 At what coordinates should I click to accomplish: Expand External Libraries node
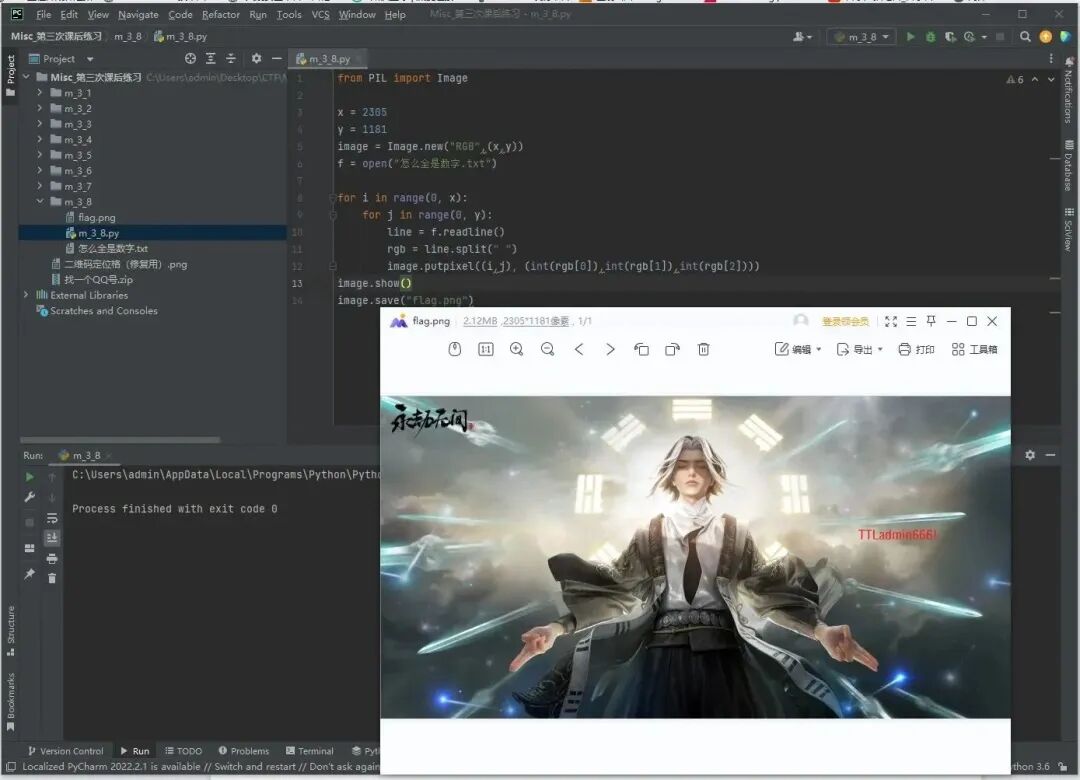(25, 295)
